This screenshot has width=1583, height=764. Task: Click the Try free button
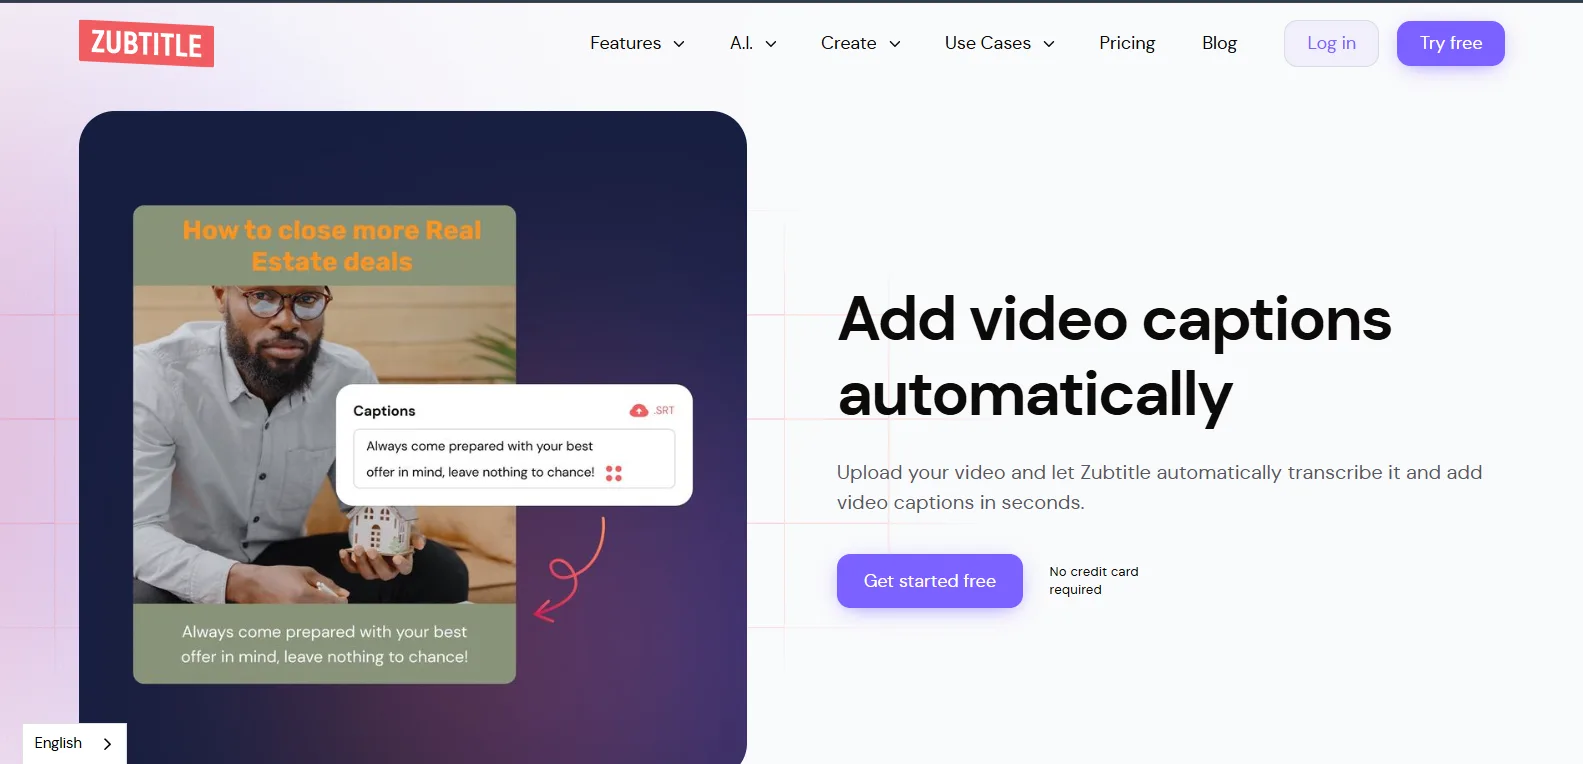coord(1451,43)
